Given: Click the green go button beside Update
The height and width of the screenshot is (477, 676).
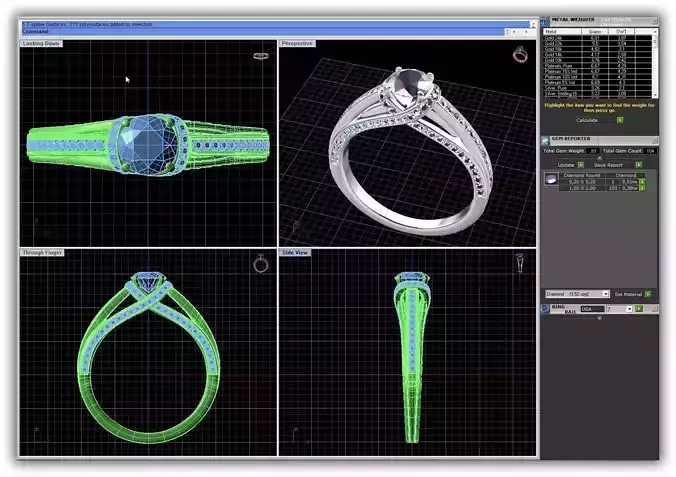Looking at the screenshot, I should click(581, 165).
